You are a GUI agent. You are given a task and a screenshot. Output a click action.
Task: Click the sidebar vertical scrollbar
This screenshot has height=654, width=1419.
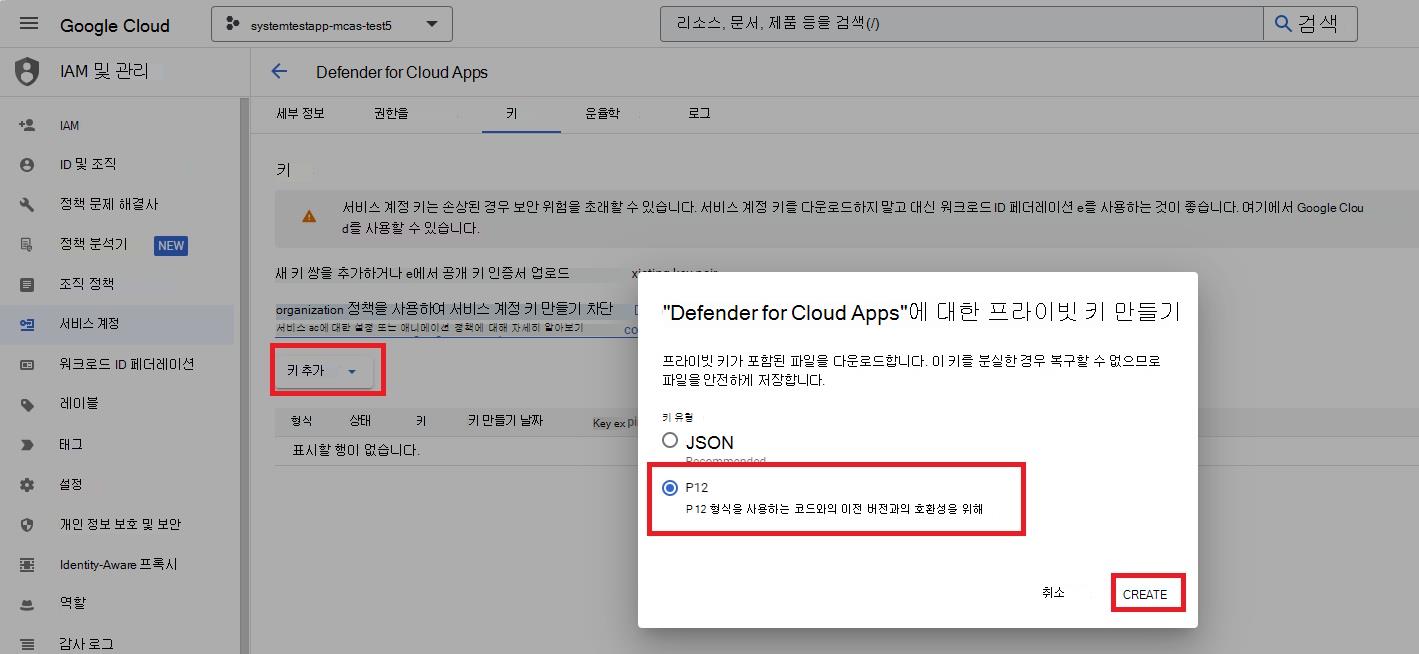[x=244, y=375]
